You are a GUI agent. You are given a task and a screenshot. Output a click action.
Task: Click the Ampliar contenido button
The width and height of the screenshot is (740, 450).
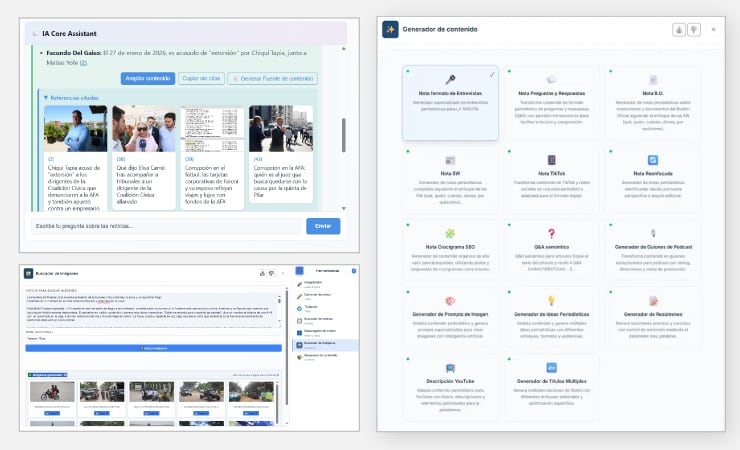tap(148, 78)
